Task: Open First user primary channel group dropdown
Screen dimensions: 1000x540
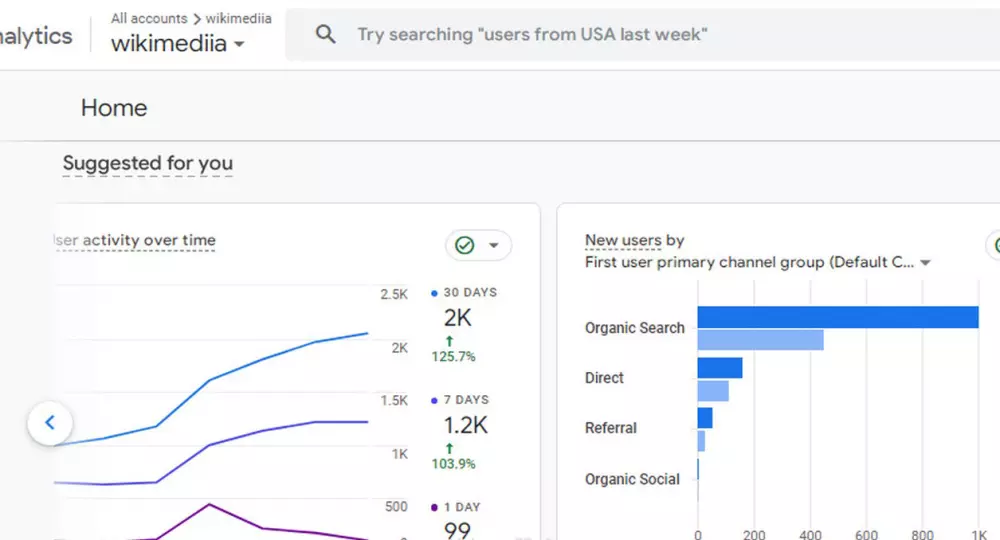Action: [925, 263]
